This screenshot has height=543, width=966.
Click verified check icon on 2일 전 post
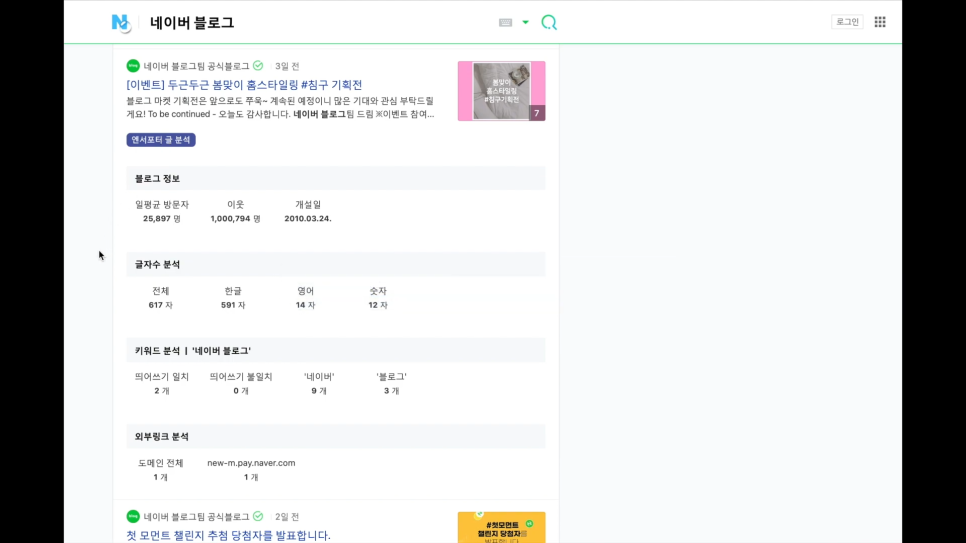click(x=258, y=516)
